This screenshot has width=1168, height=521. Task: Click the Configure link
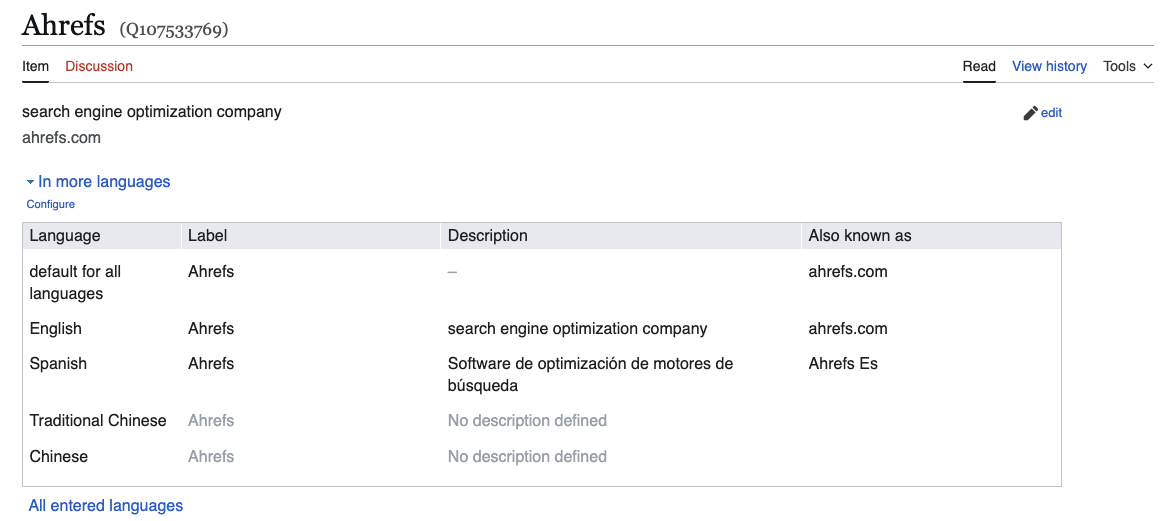click(51, 204)
